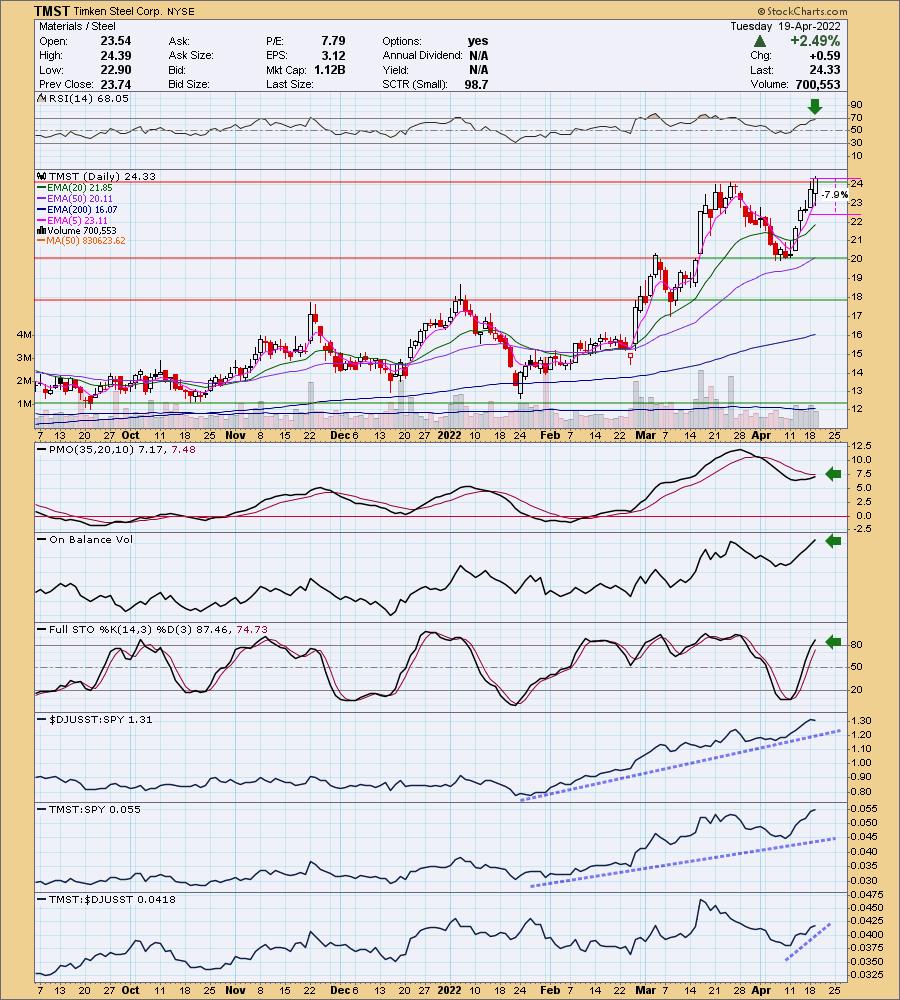Click the 74.73 stochastic %D value

[x=252, y=629]
